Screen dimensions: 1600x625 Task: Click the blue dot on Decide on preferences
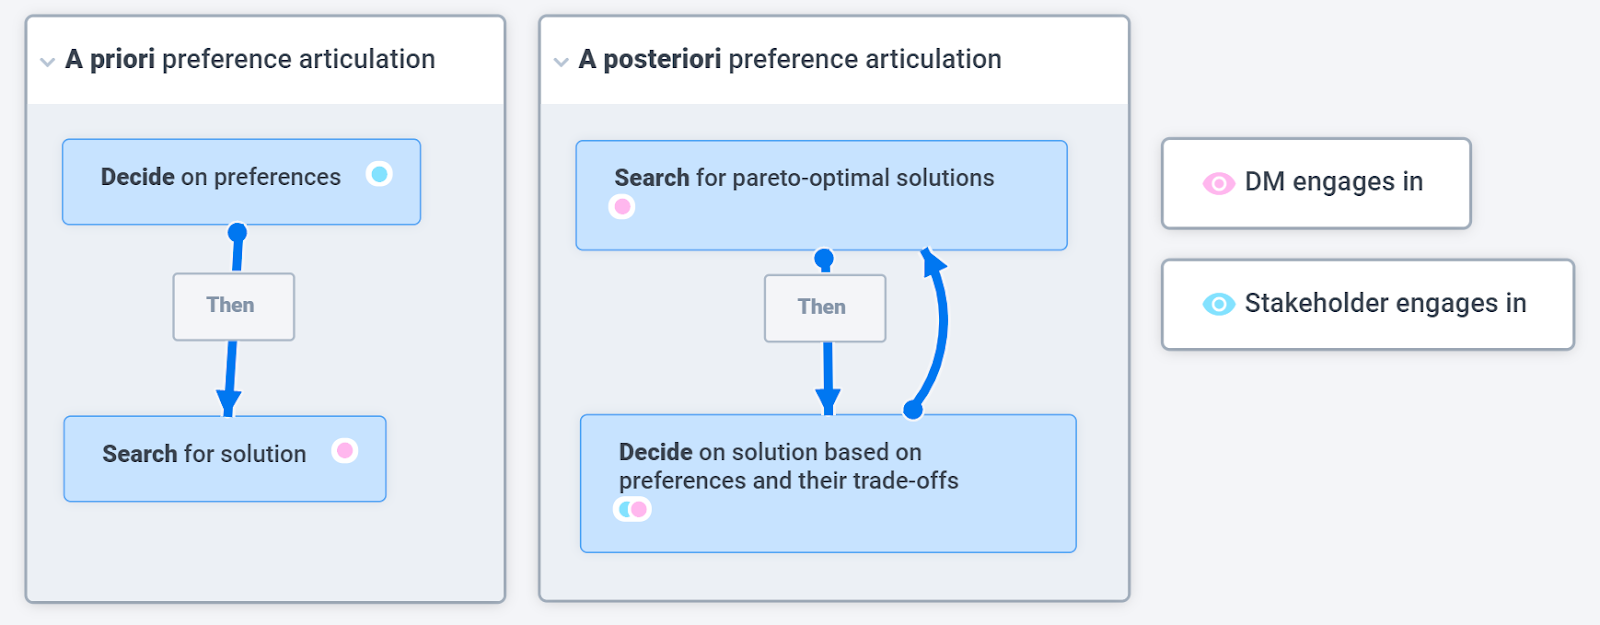379,174
